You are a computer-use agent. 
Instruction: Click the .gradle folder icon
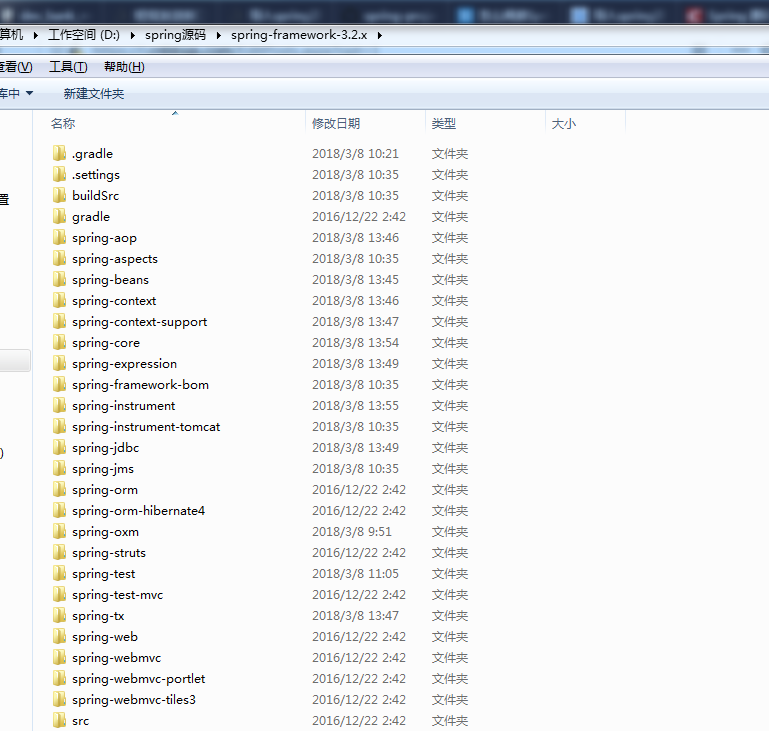click(59, 153)
